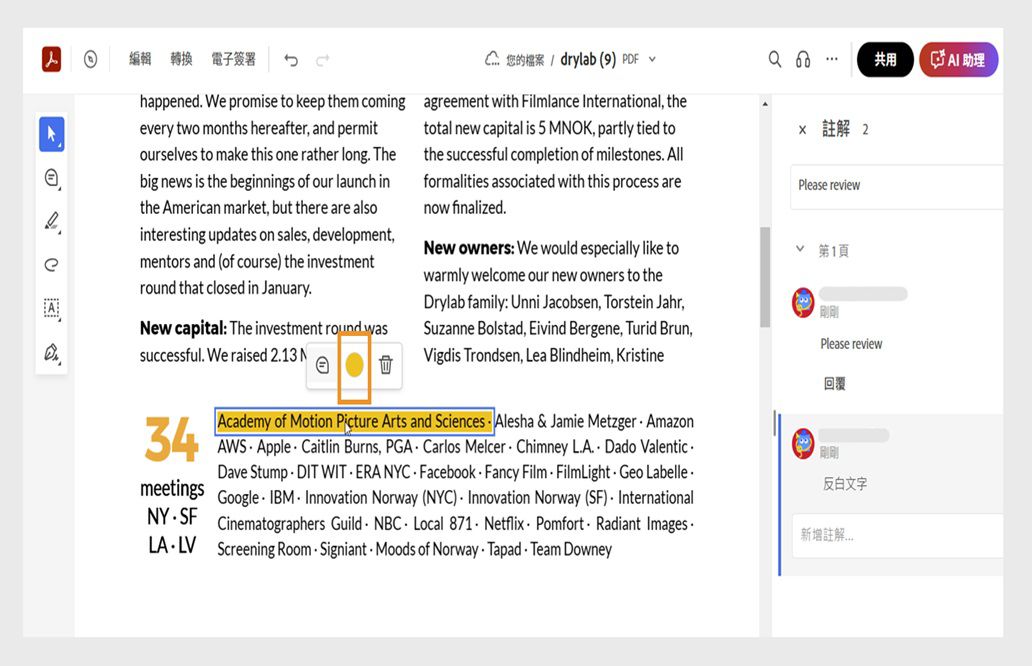The image size is (1032, 666).
Task: Click the large 34 meetings number
Action: [x=172, y=439]
